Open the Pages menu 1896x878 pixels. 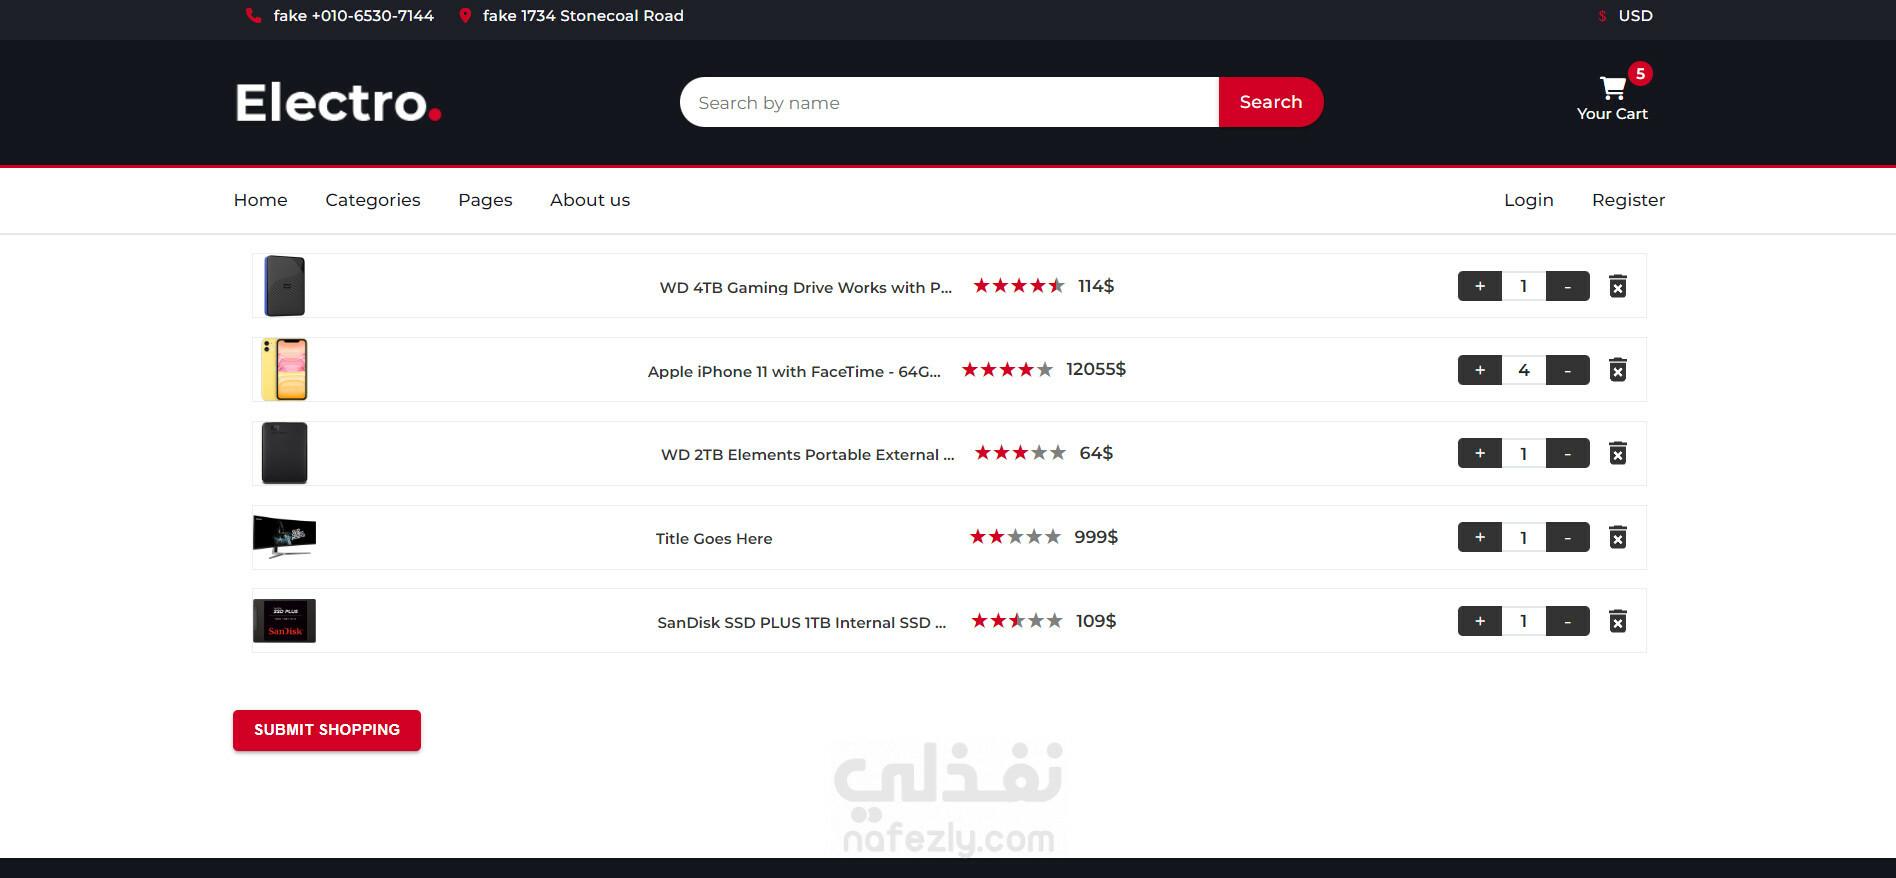485,200
